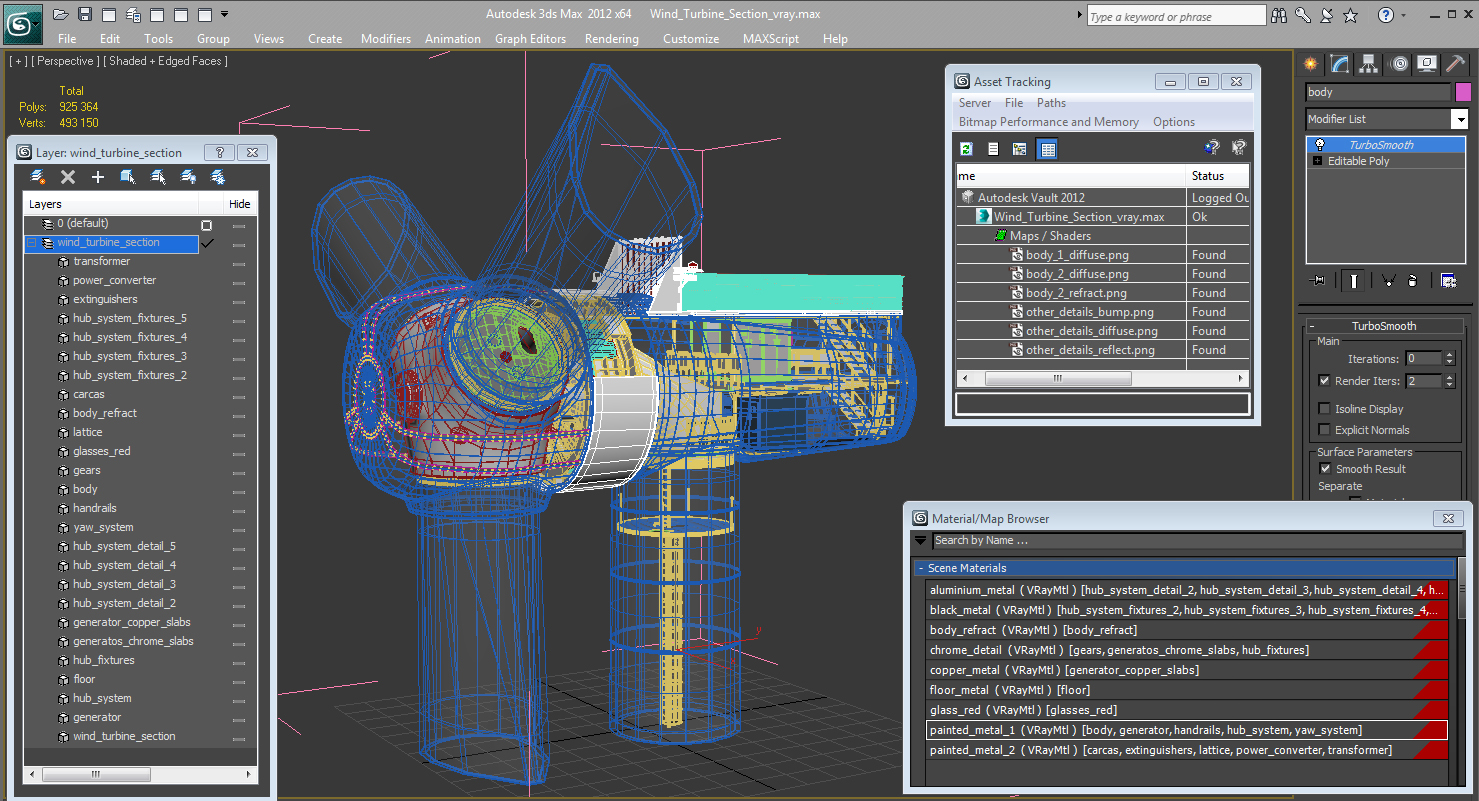Open the Display command panel tab
Screen dimensions: 1479x801
[x=1427, y=64]
